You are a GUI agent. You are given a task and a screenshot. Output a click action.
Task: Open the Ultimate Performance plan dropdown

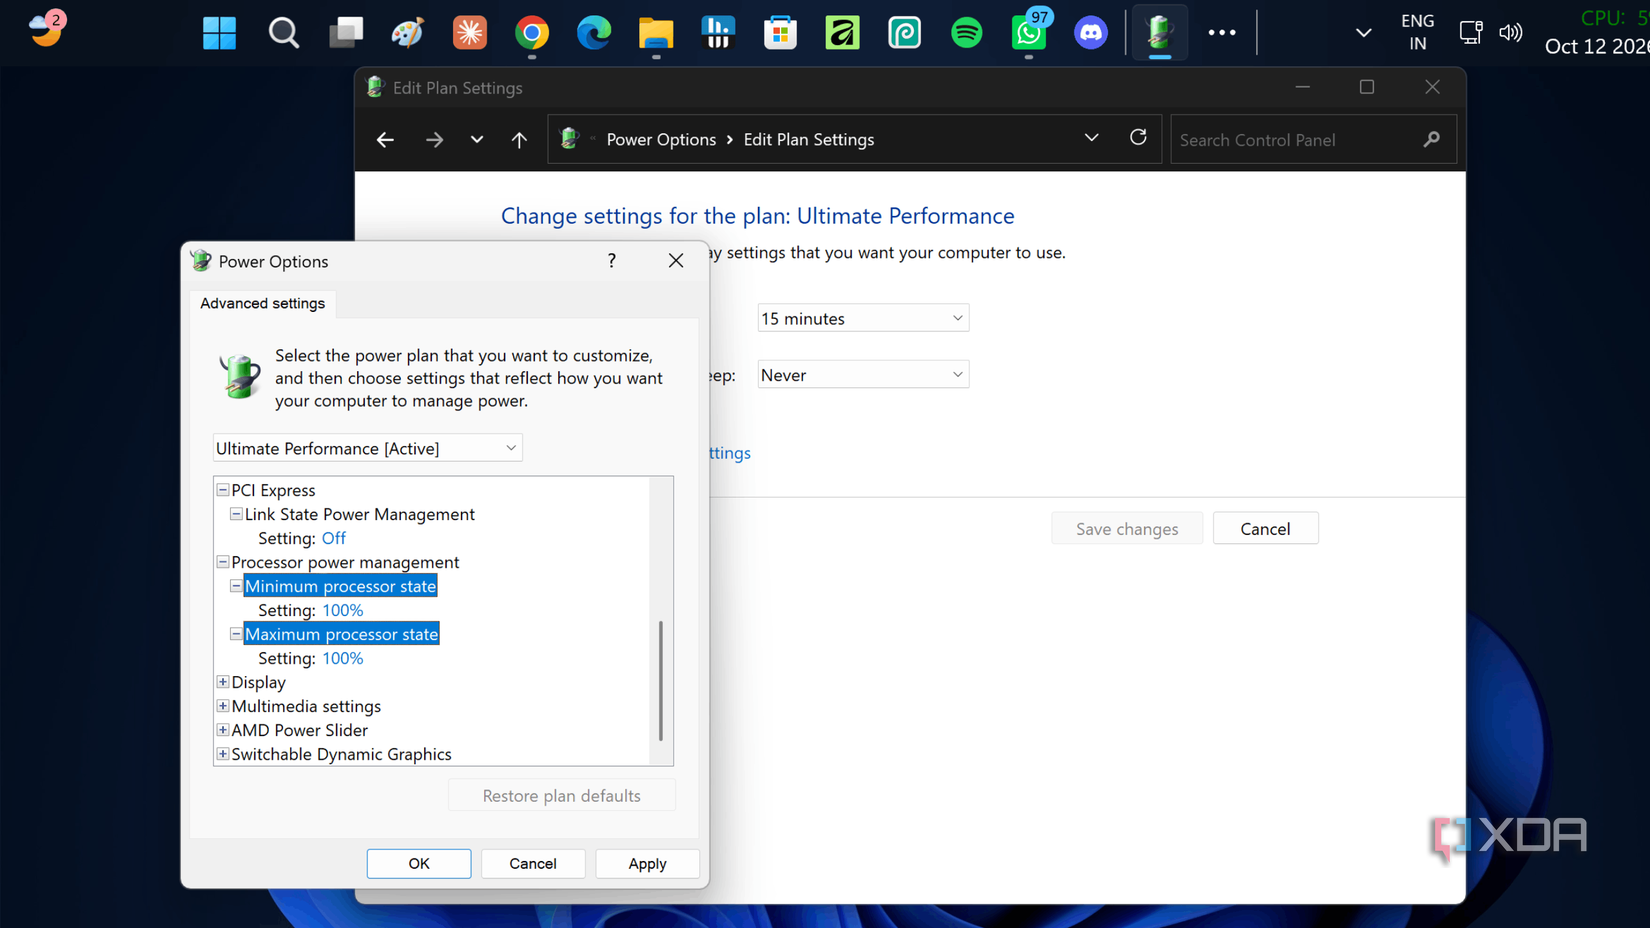click(x=368, y=448)
